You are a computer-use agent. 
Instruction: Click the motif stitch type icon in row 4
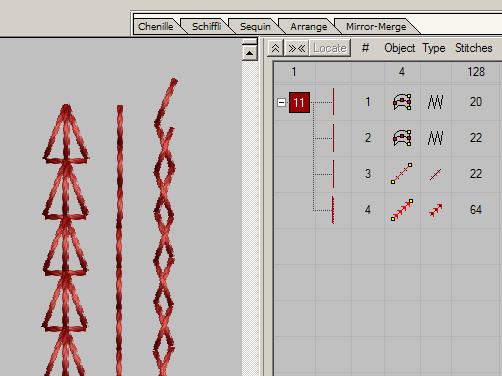(436, 210)
